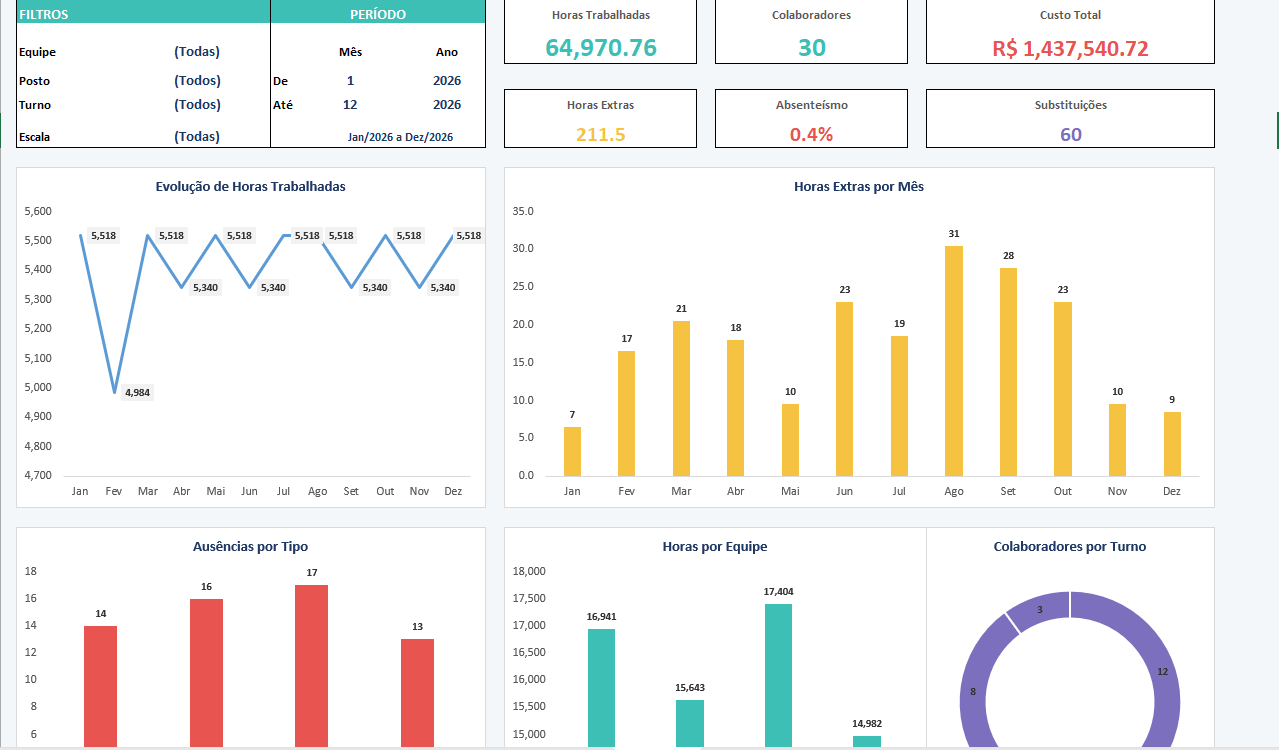
Task: Select the year 2026 in the Até row
Action: (447, 104)
